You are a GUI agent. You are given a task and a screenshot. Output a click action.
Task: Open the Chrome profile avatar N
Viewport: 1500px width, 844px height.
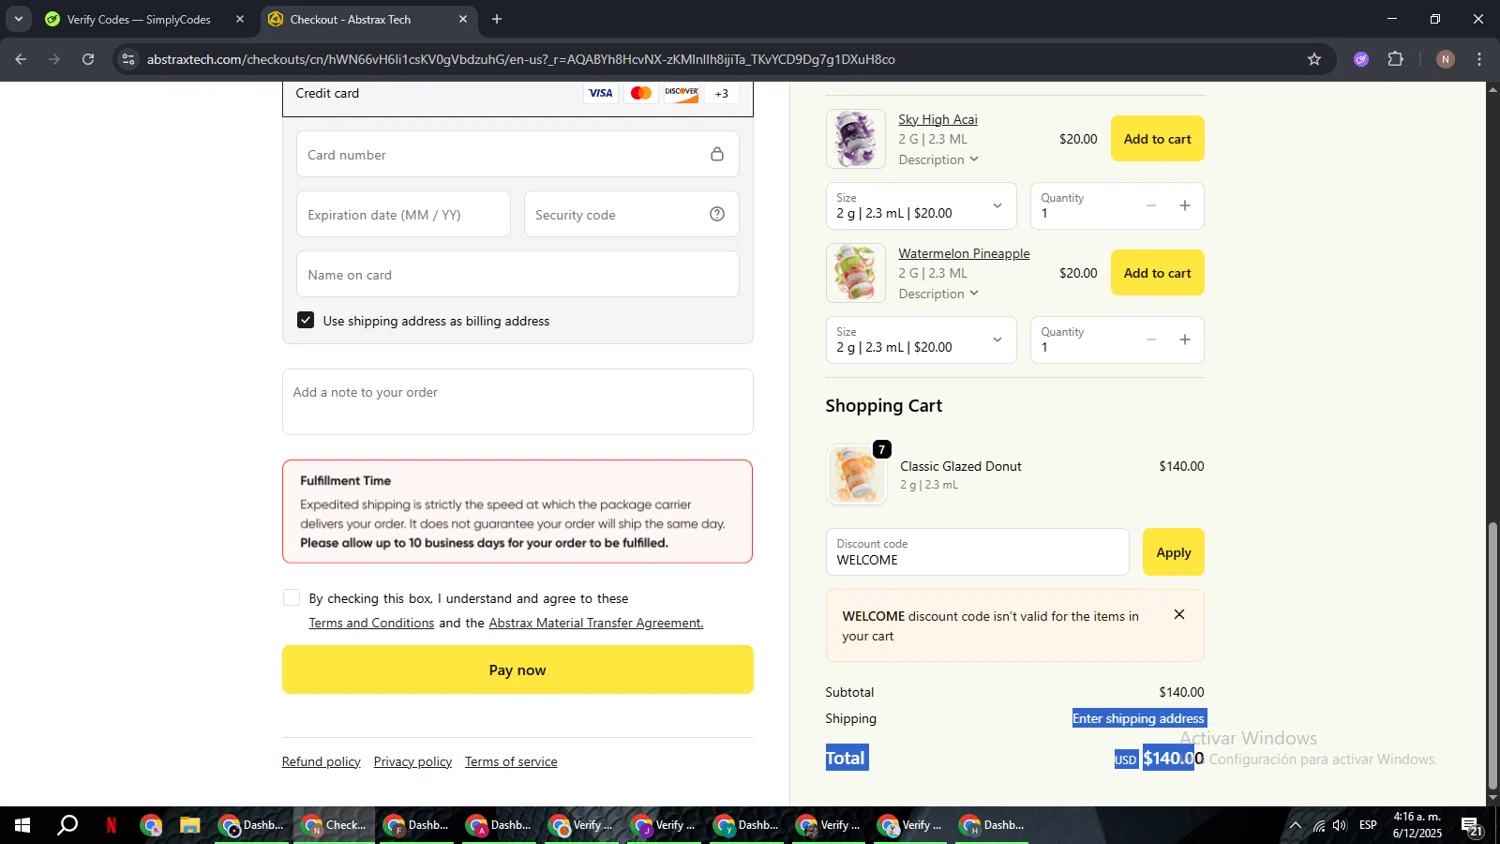tap(1445, 59)
